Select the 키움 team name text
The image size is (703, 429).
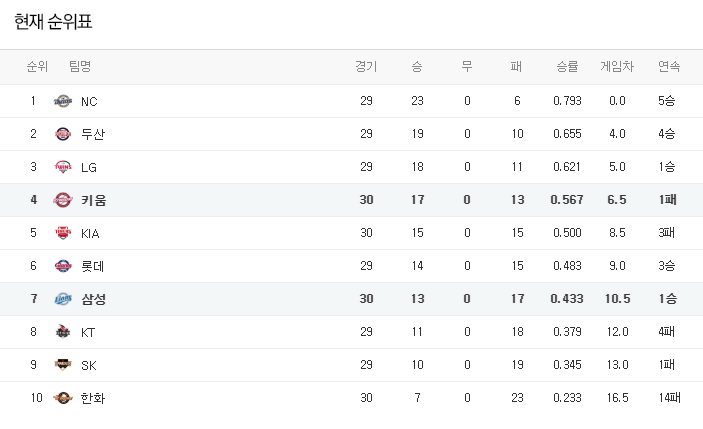click(x=93, y=200)
